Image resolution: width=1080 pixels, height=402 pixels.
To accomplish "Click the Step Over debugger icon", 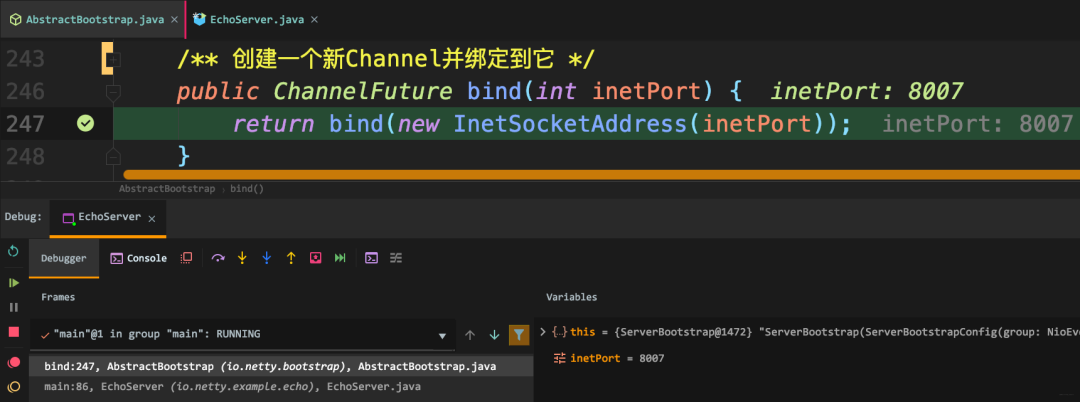I will 218,258.
